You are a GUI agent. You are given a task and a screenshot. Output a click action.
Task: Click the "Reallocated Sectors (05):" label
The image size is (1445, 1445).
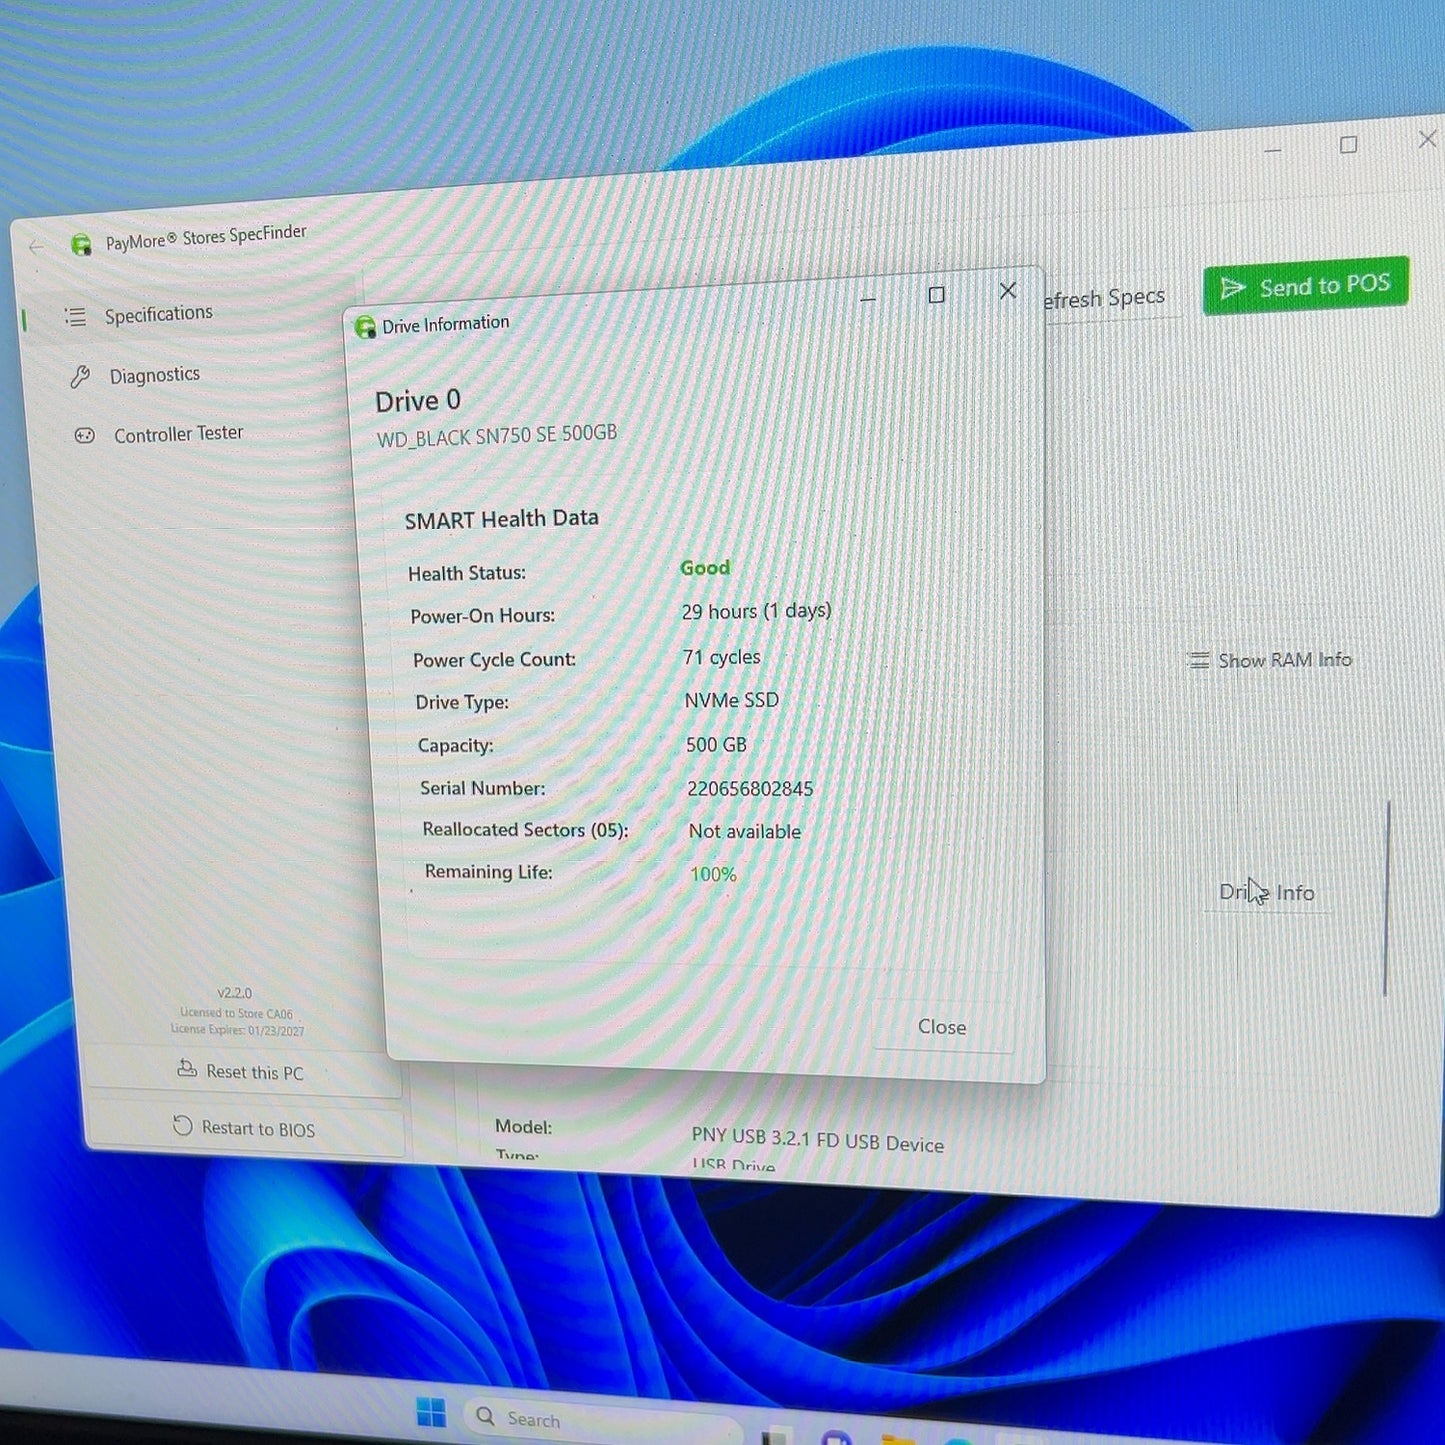click(526, 830)
